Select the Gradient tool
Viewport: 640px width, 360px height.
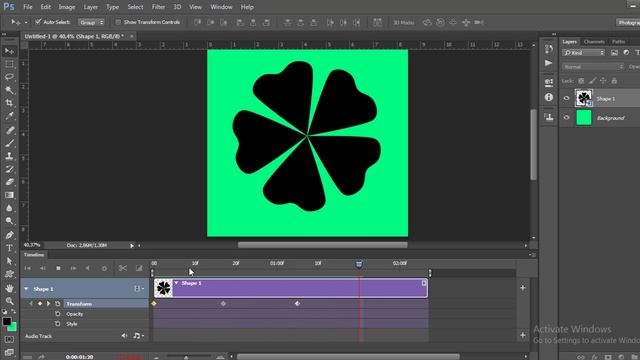9,195
